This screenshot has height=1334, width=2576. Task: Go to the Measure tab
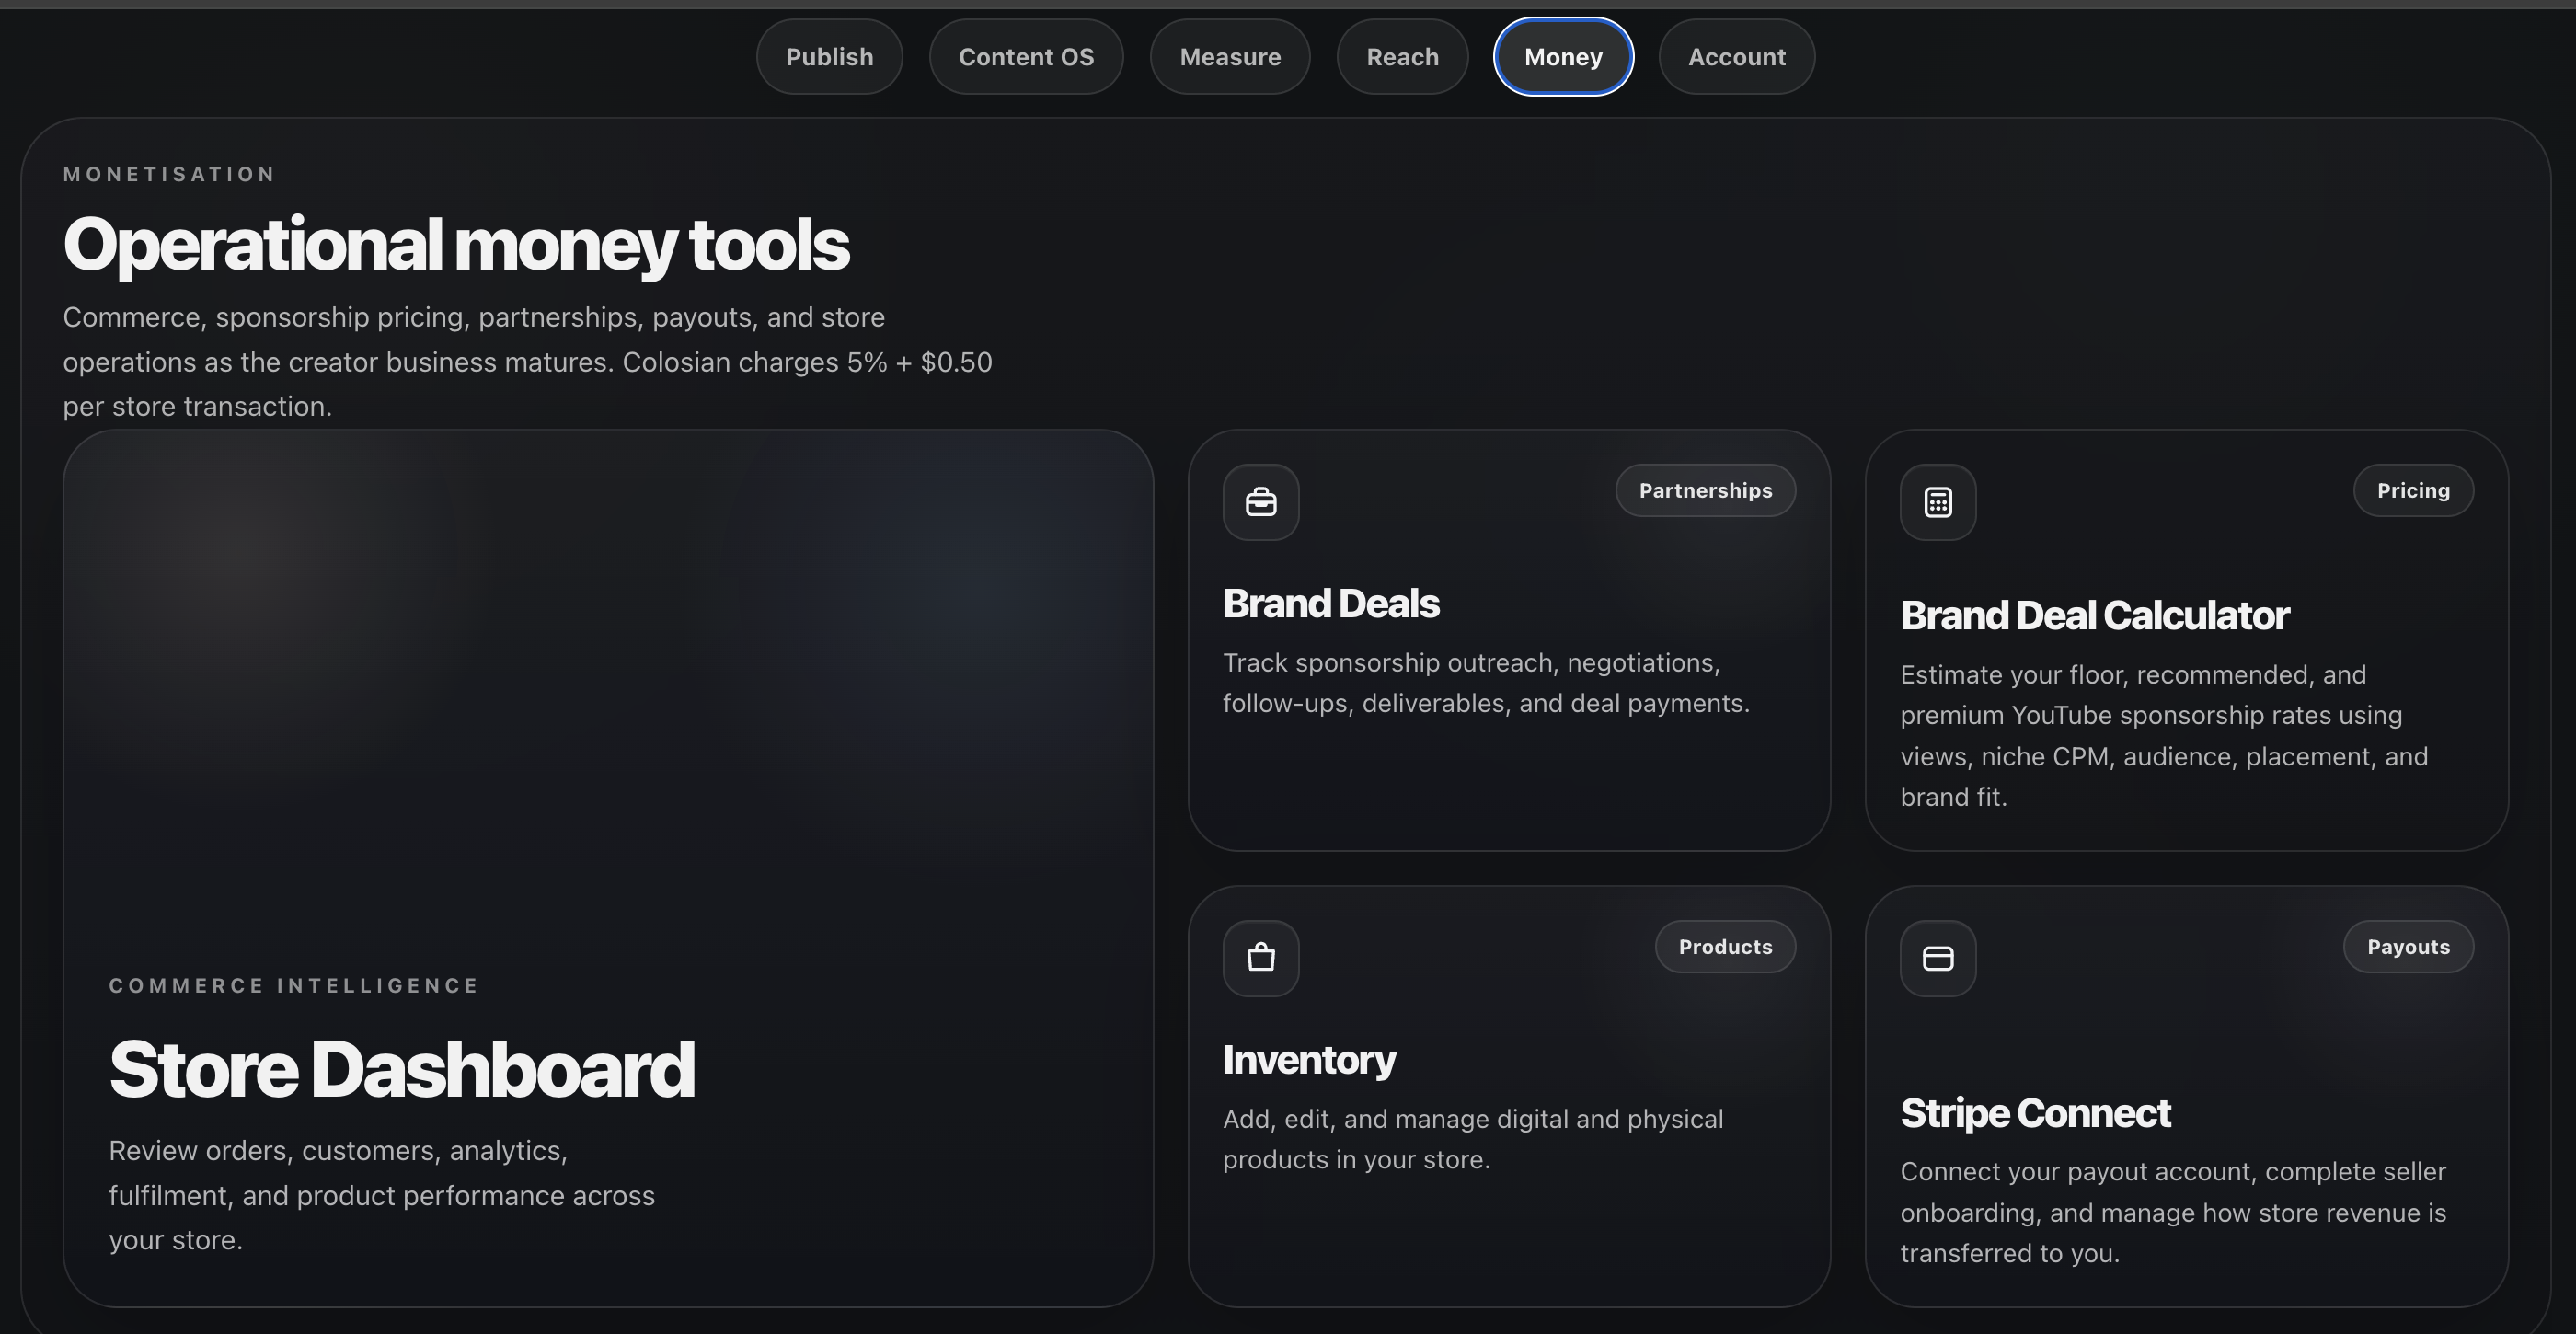click(x=1230, y=57)
